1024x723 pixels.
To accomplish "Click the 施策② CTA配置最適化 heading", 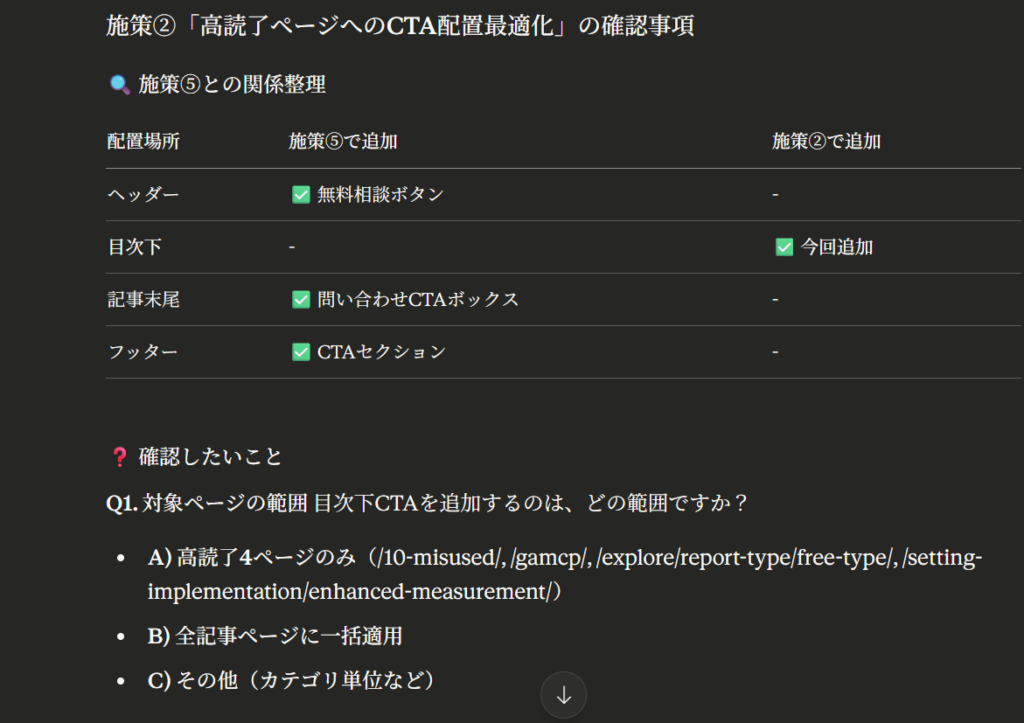I will click(400, 26).
